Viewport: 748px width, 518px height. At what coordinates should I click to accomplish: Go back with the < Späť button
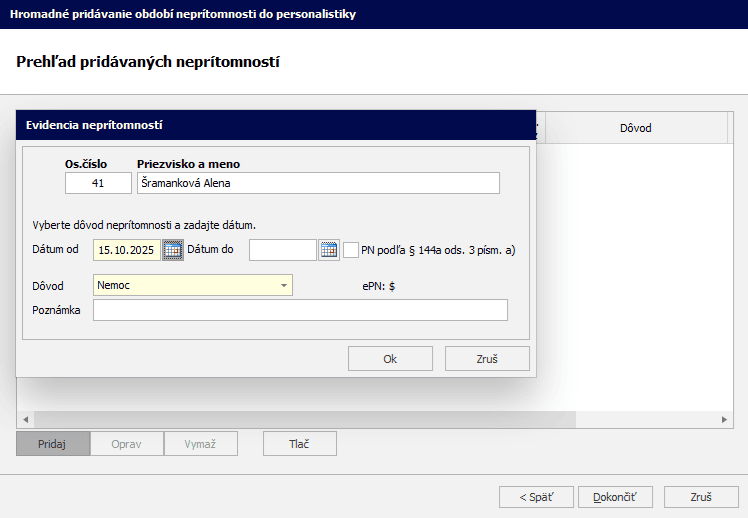pyautogui.click(x=536, y=496)
